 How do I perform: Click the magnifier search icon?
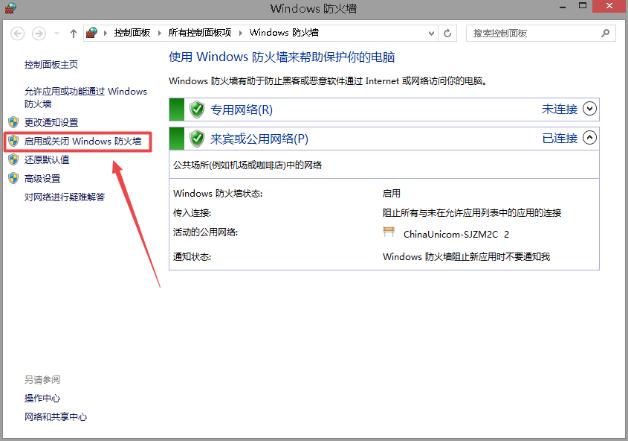point(605,33)
